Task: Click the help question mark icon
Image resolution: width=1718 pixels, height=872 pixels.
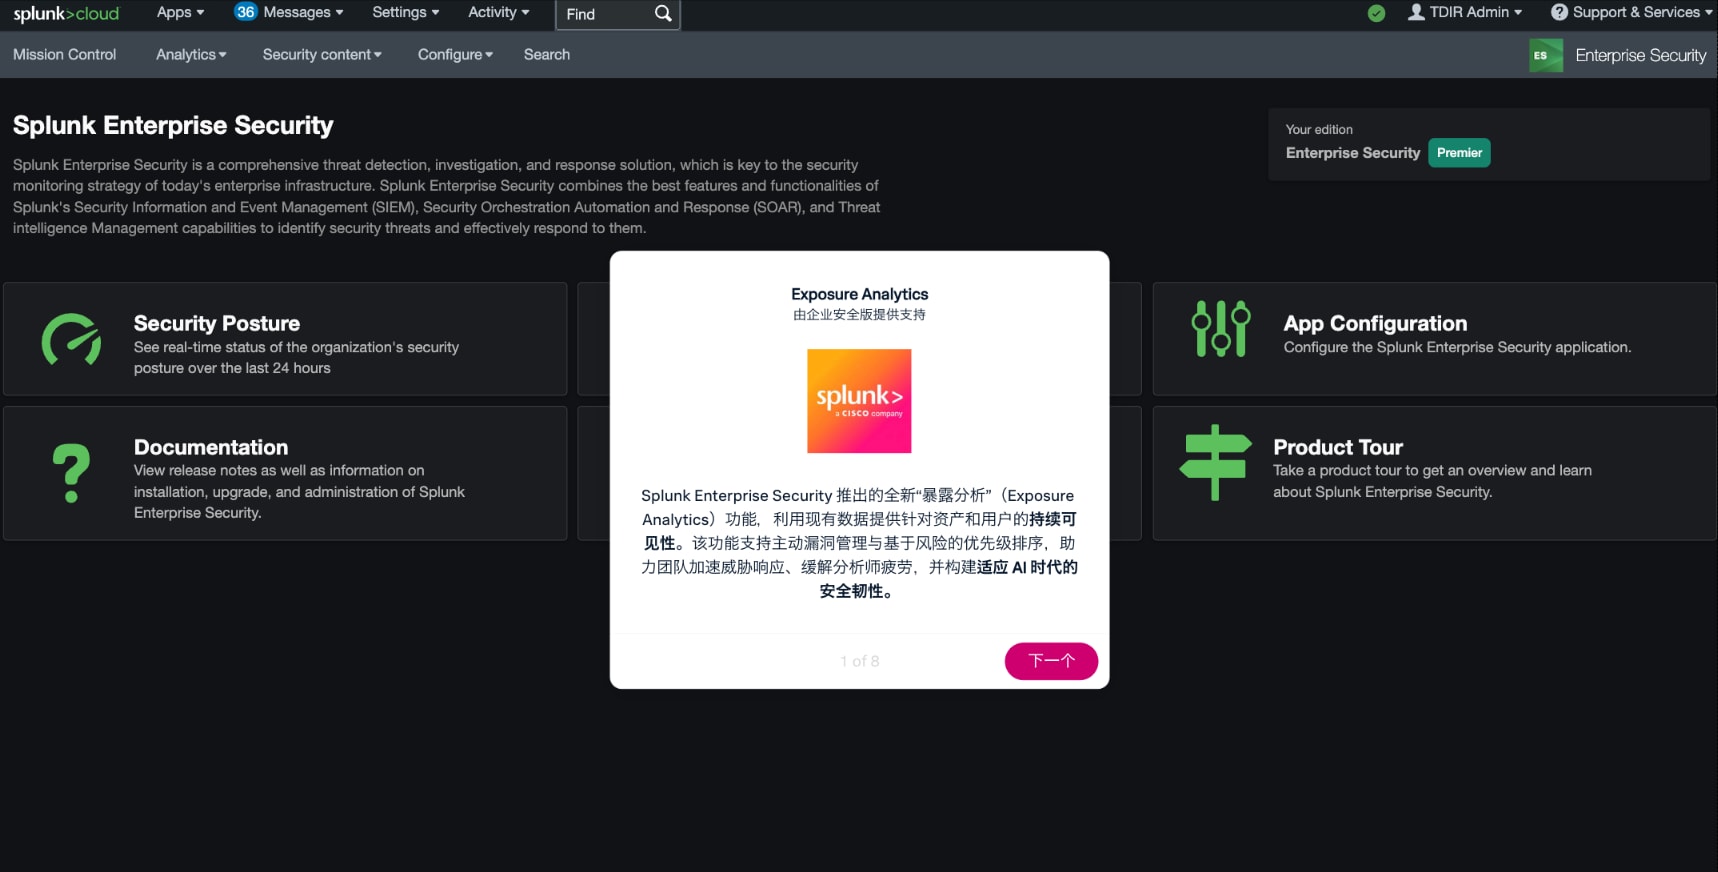Action: [1559, 12]
